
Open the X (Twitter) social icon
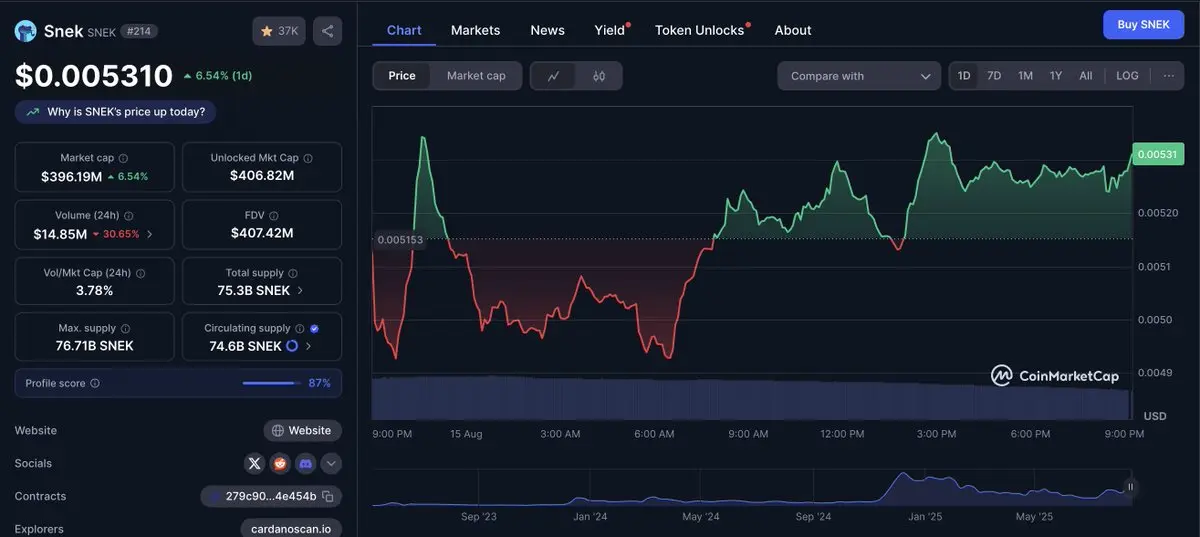(x=255, y=463)
